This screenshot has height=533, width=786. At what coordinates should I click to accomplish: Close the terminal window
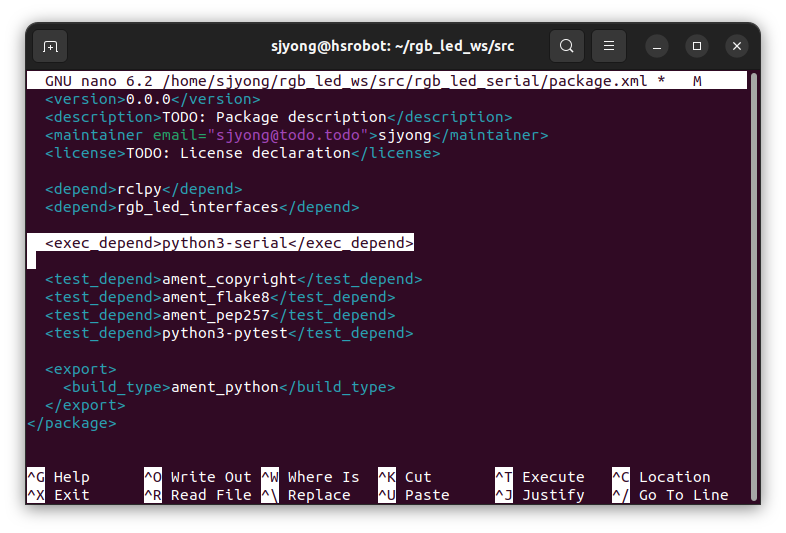(x=737, y=47)
